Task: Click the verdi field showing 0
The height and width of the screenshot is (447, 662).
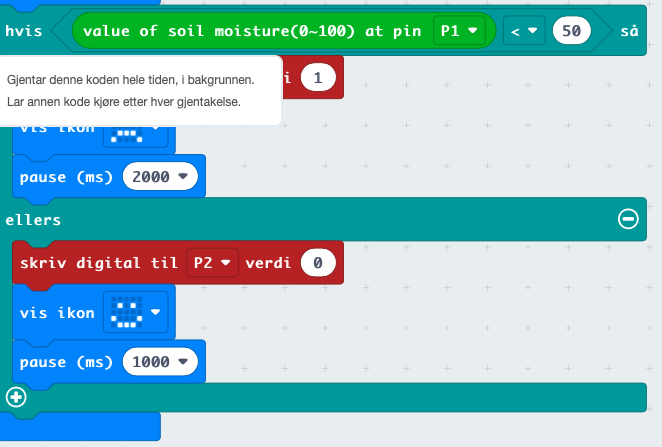Action: click(317, 263)
